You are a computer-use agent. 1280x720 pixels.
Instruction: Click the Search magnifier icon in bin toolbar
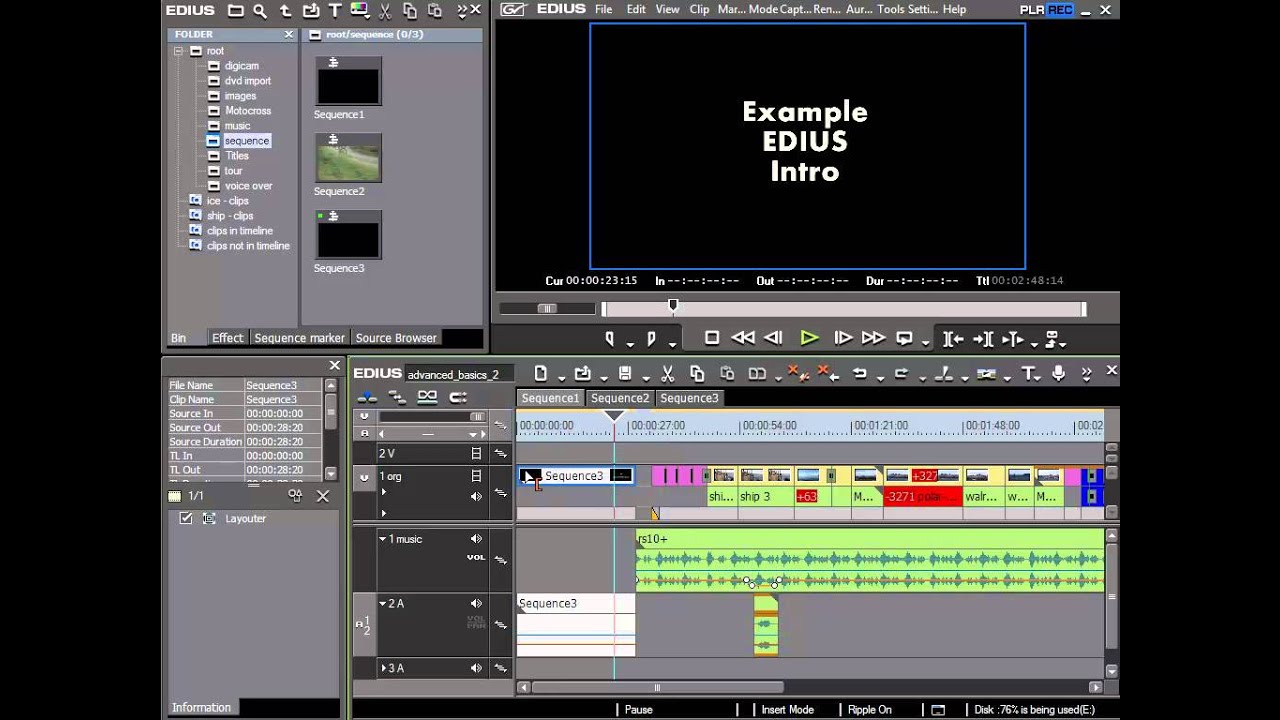coord(260,11)
